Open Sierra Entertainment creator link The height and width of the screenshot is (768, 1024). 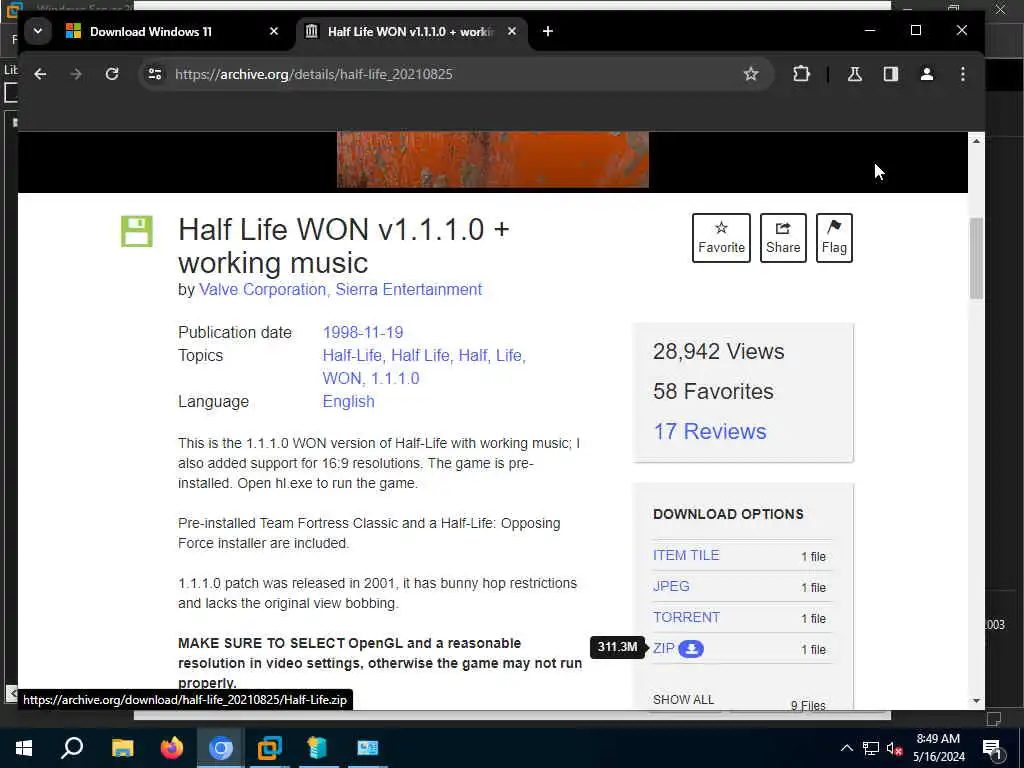409,289
